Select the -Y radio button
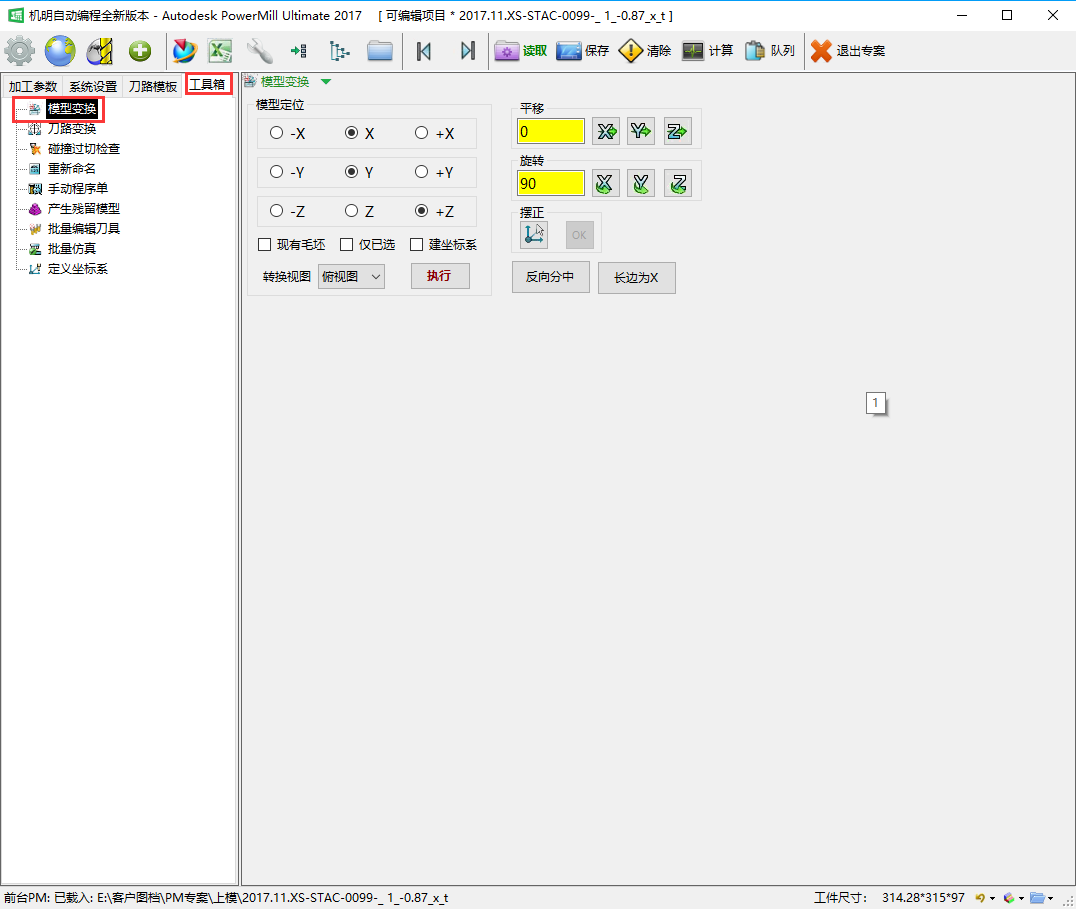The image size is (1076, 909). pyautogui.click(x=277, y=172)
